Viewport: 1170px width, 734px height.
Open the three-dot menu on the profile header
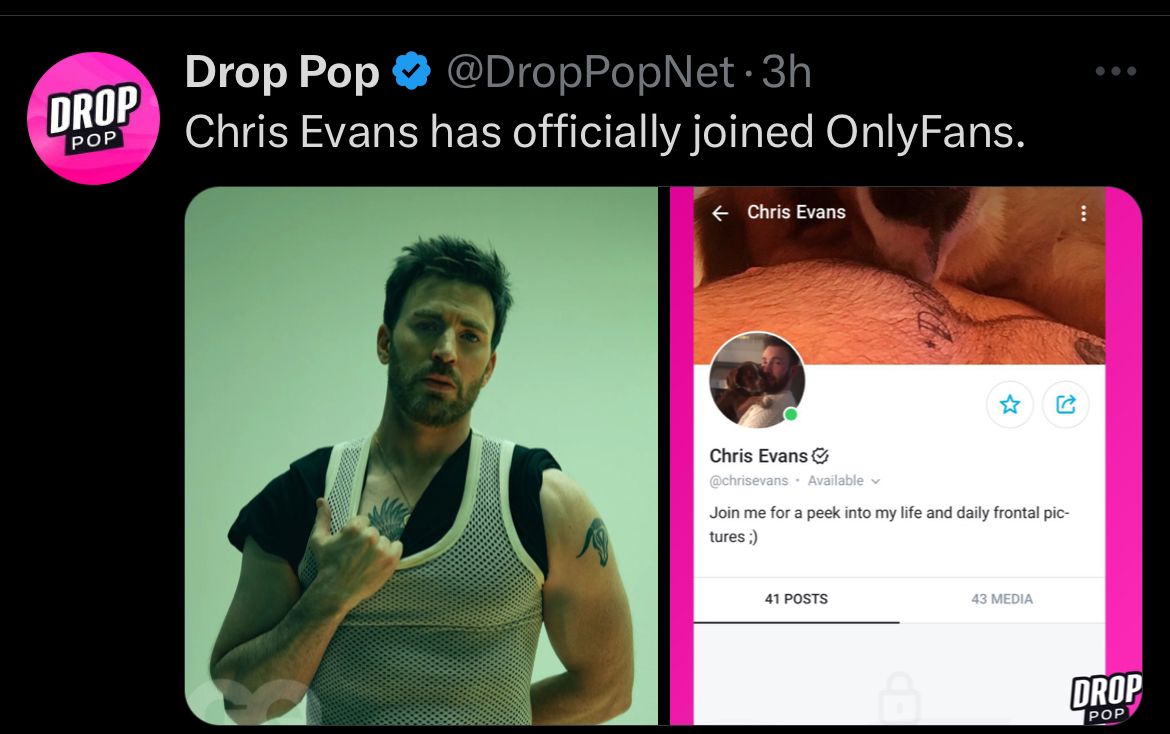(1084, 212)
